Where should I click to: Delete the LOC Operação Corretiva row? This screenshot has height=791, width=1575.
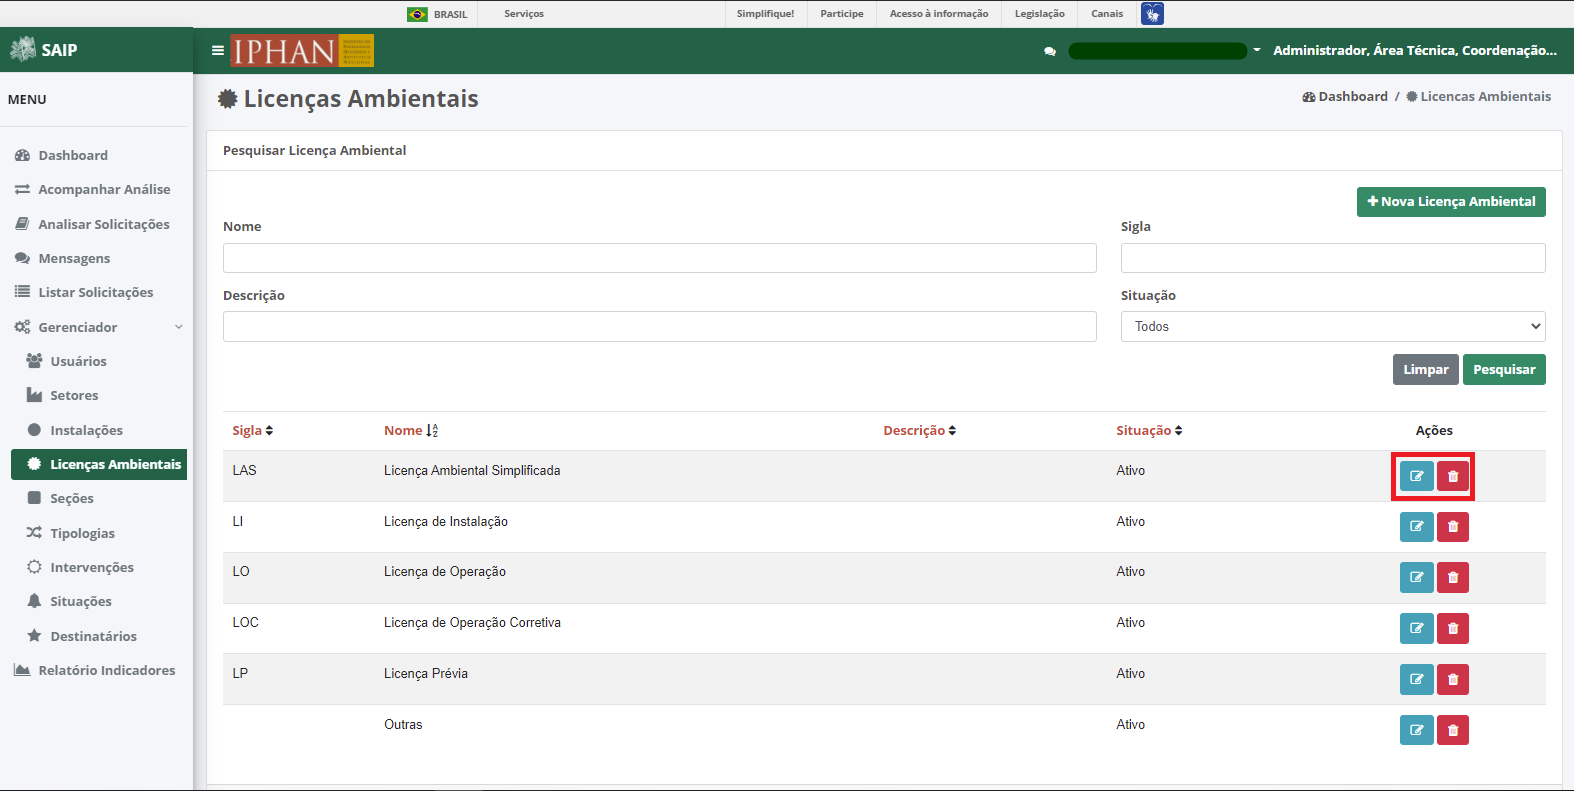(x=1453, y=628)
